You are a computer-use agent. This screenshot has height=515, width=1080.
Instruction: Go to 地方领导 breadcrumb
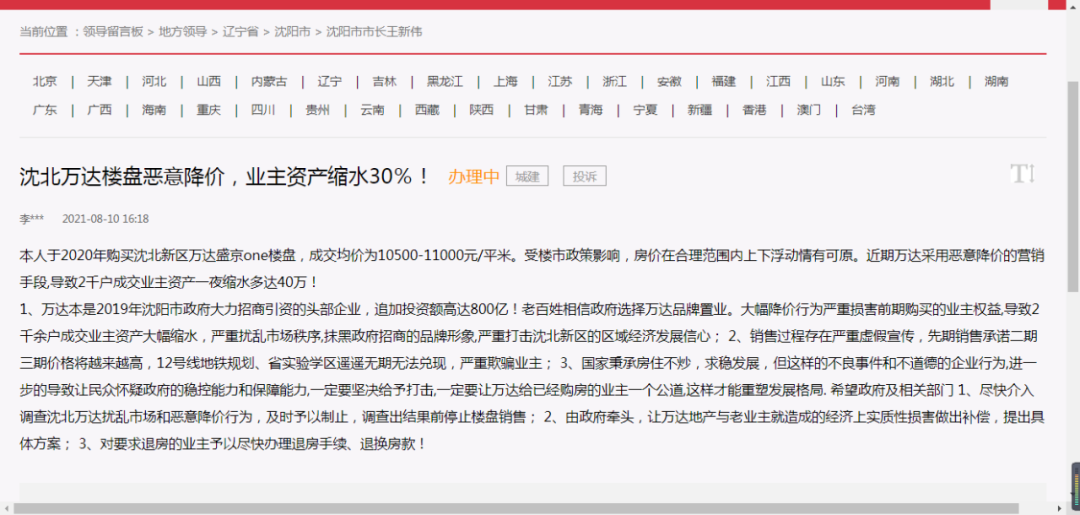click(183, 32)
